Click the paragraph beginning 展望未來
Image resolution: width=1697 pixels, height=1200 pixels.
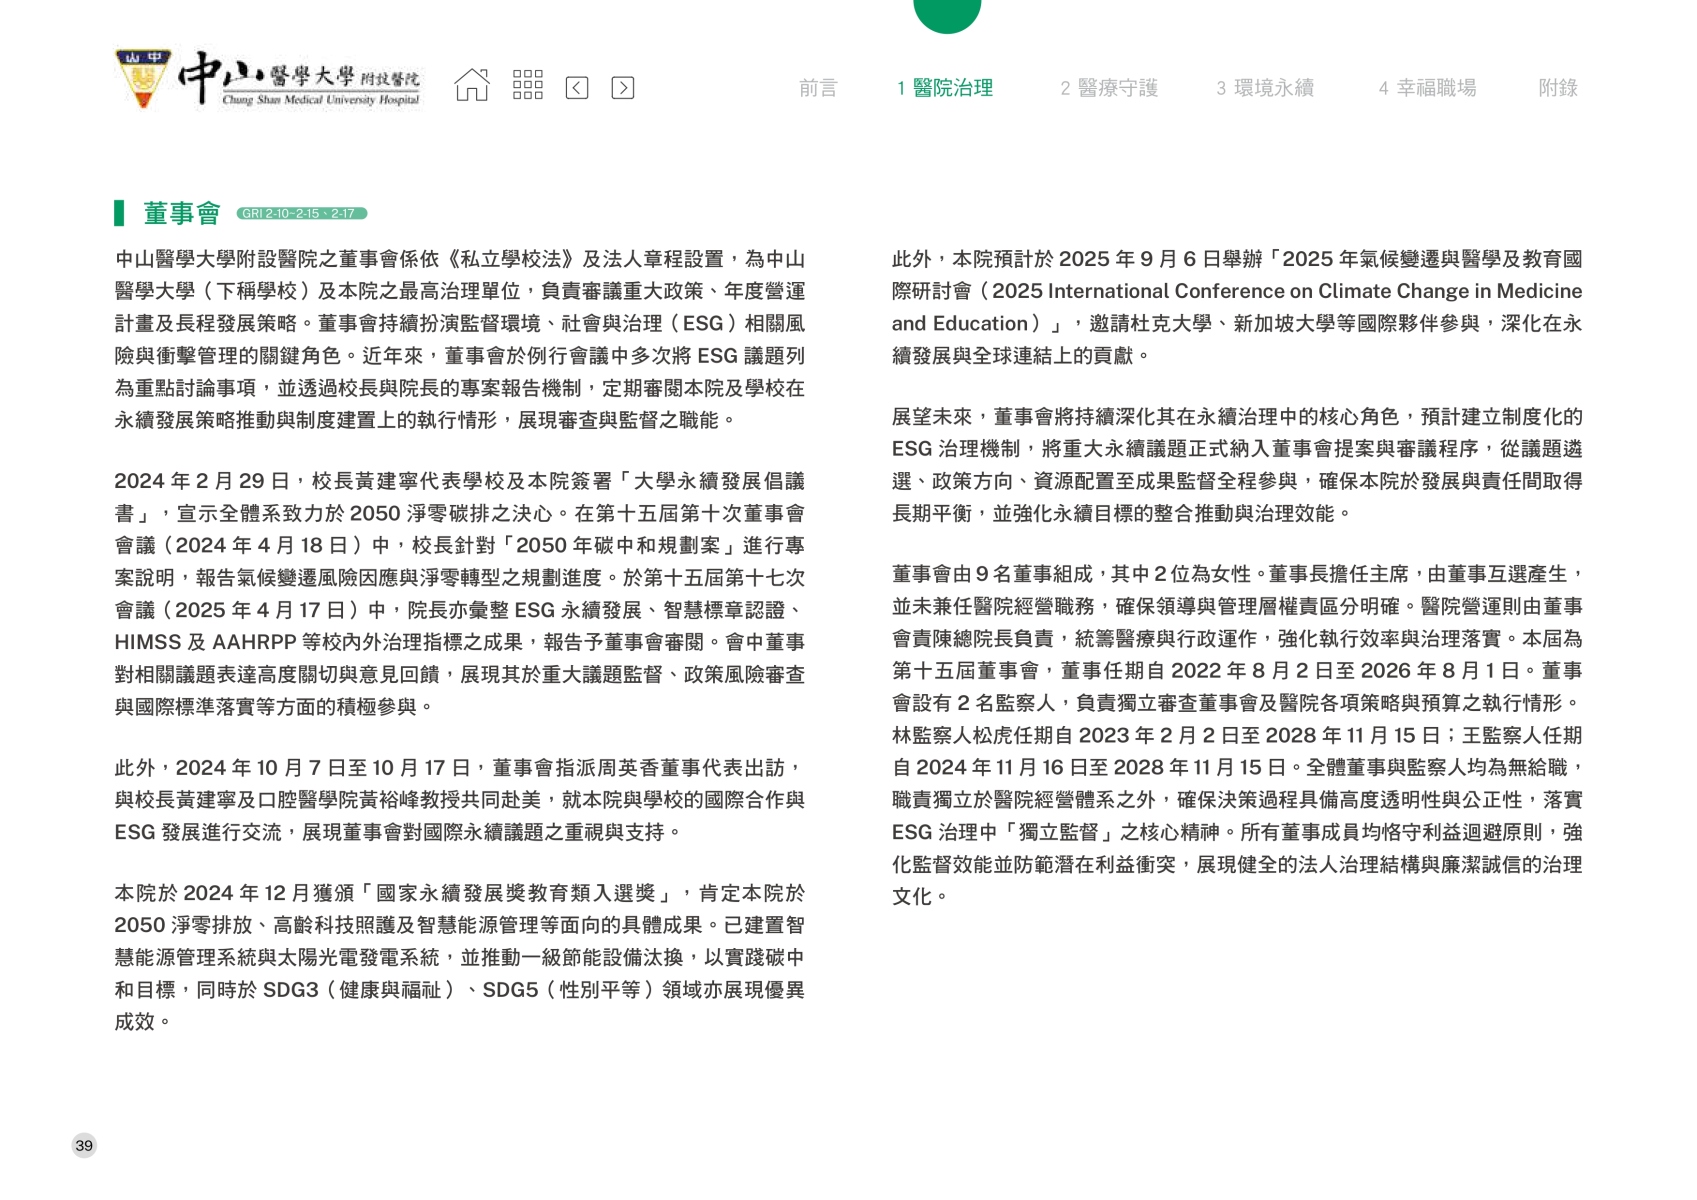(1236, 465)
